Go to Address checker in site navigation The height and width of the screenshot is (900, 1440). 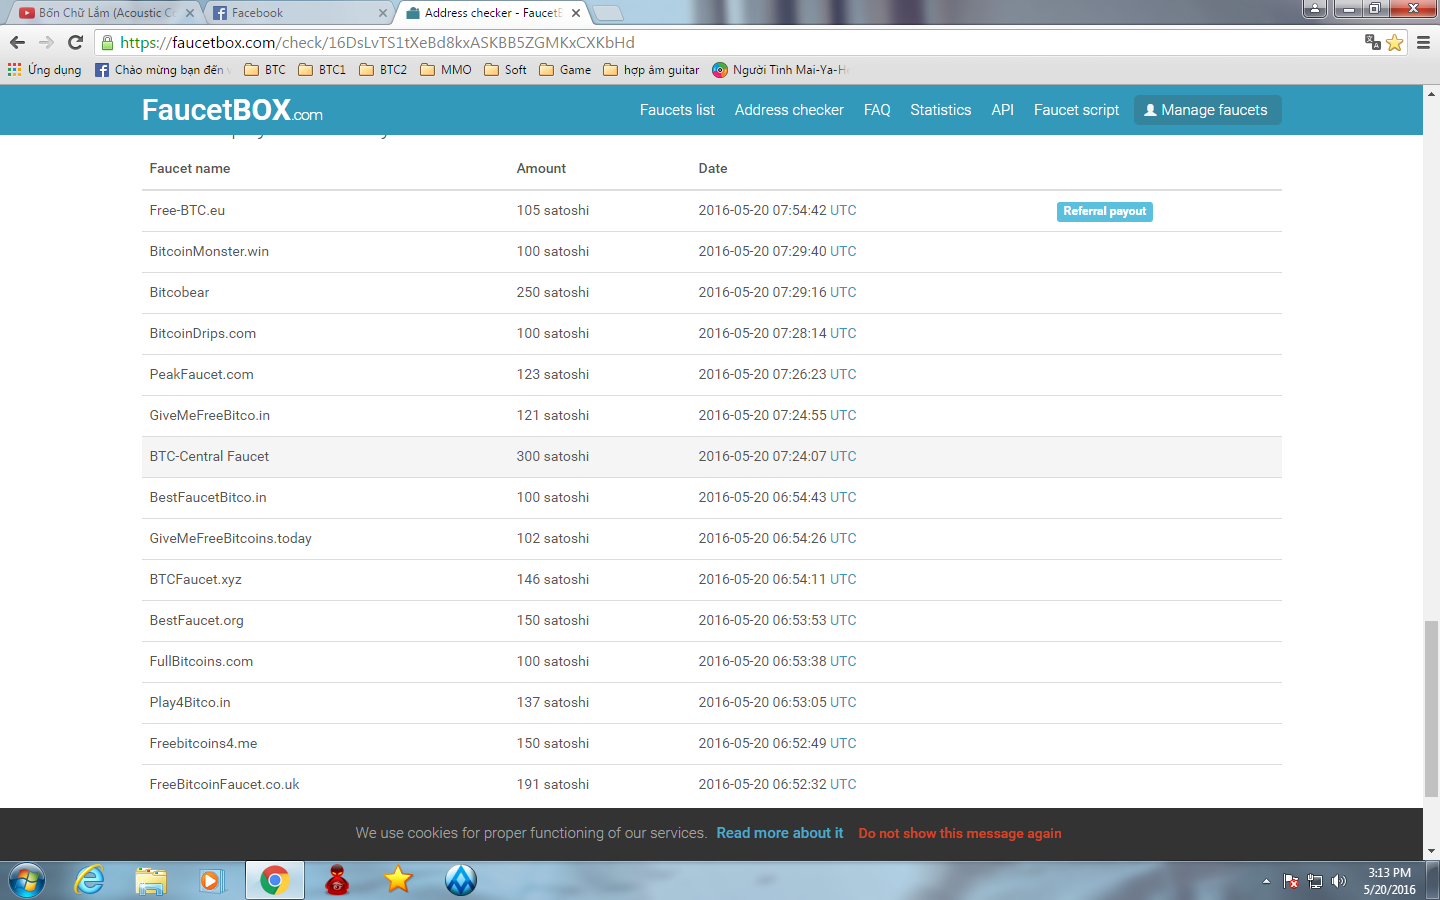tap(789, 110)
